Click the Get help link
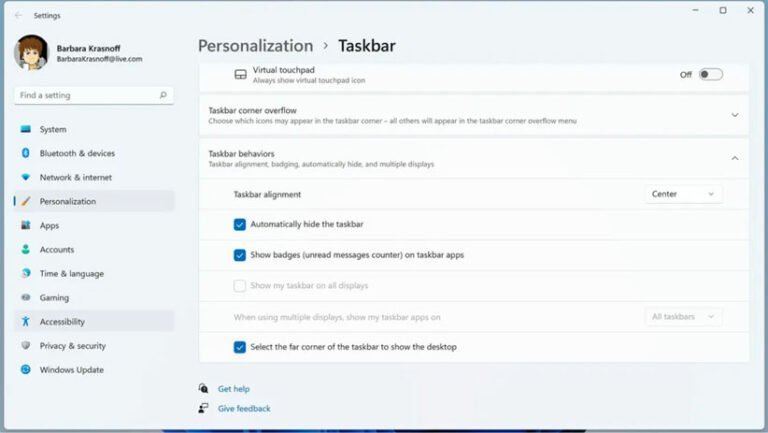This screenshot has width=768, height=433. pos(234,388)
